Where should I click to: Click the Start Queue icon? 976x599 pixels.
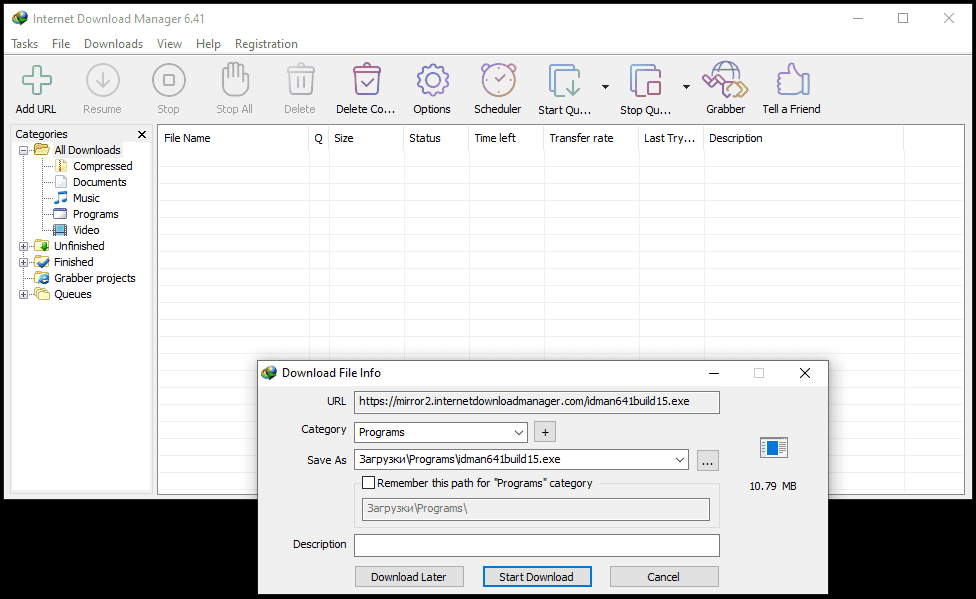pyautogui.click(x=565, y=80)
